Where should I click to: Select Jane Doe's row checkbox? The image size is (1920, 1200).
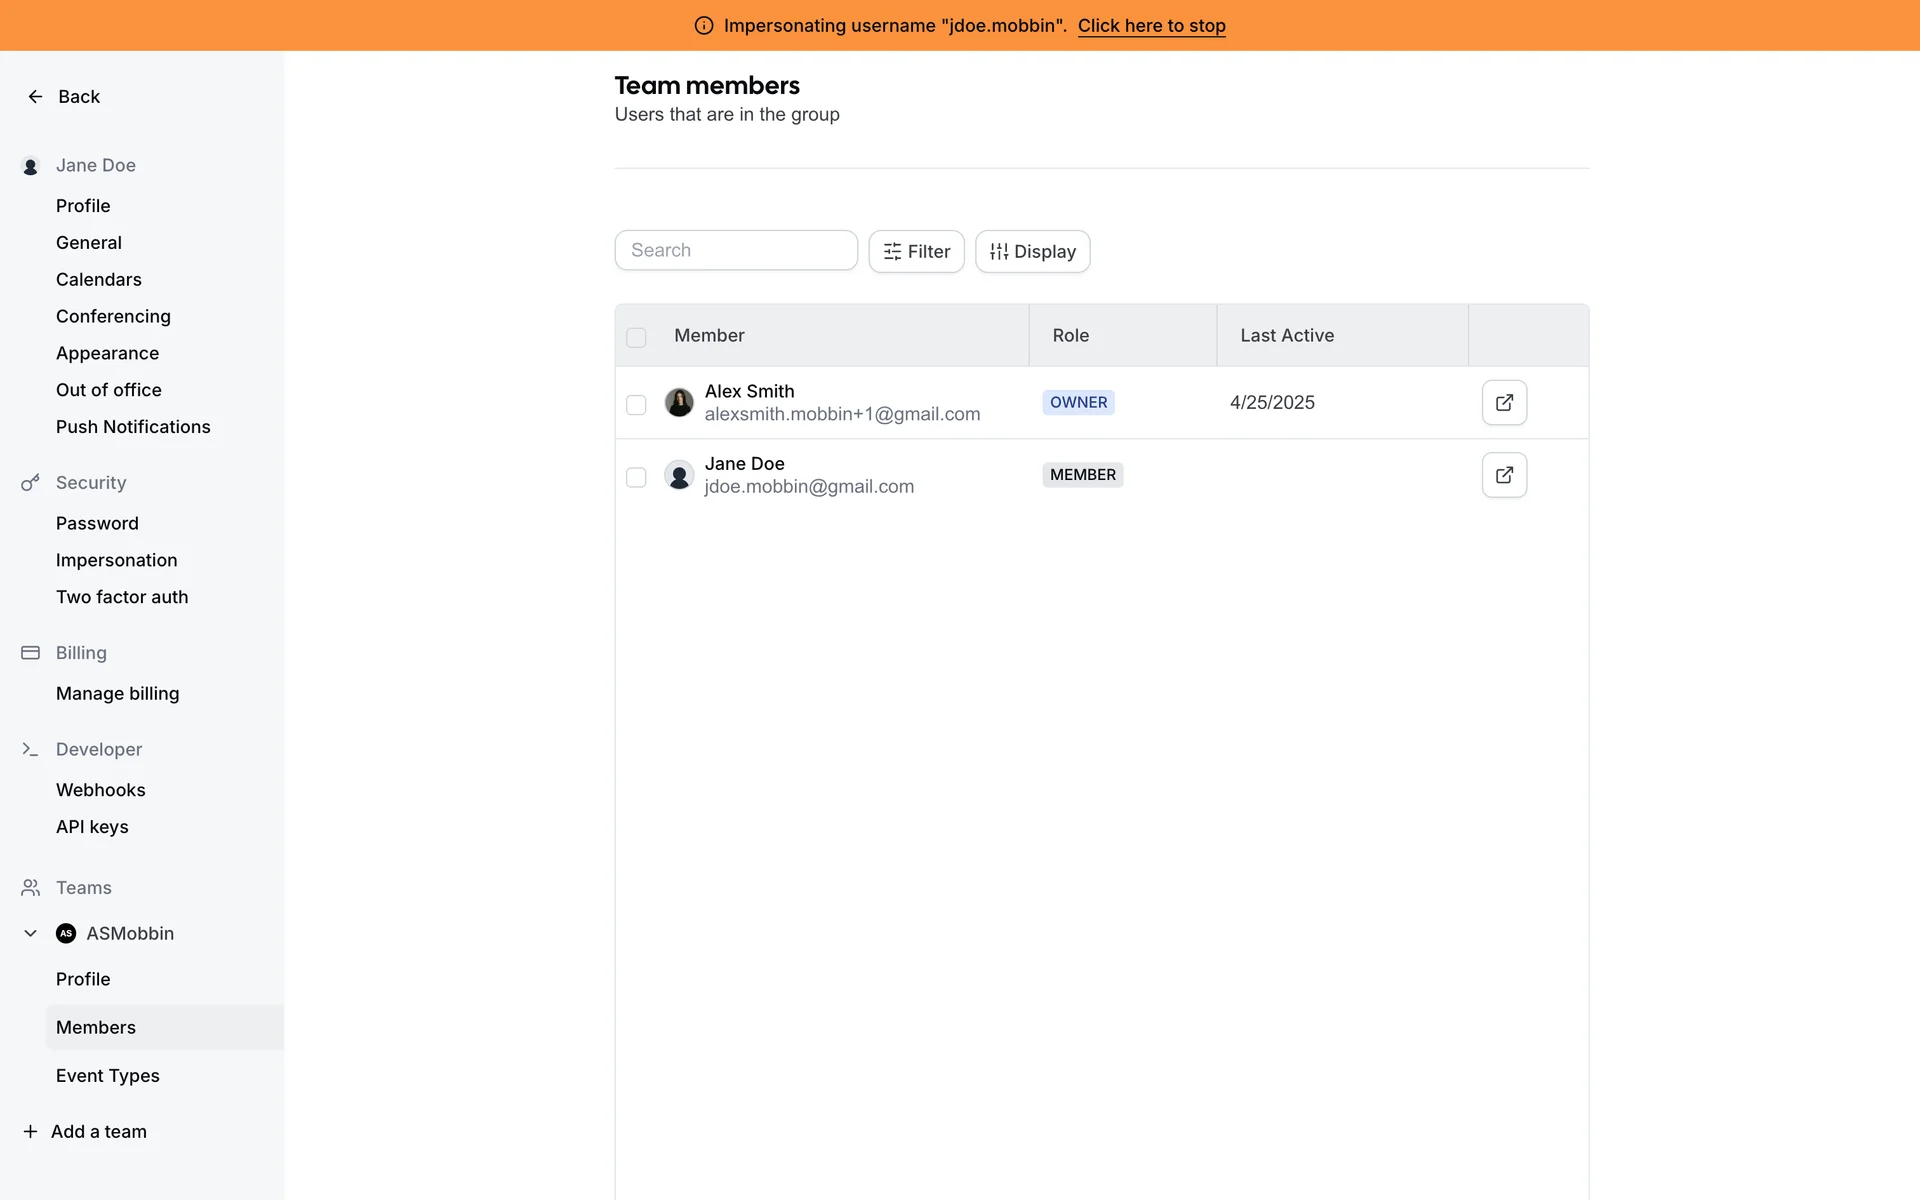pos(636,477)
